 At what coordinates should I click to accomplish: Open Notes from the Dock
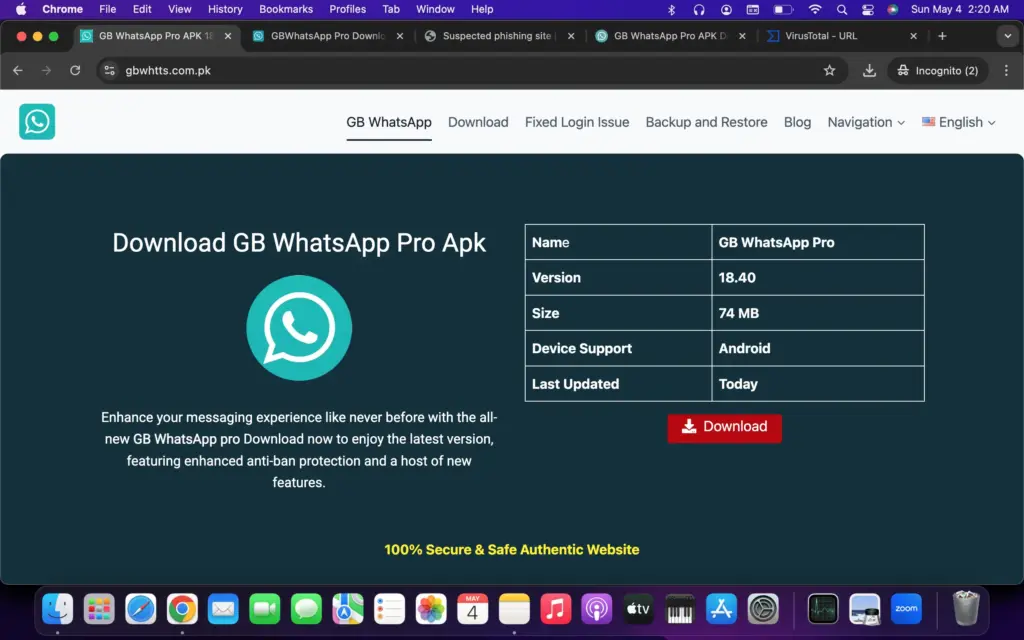(514, 609)
